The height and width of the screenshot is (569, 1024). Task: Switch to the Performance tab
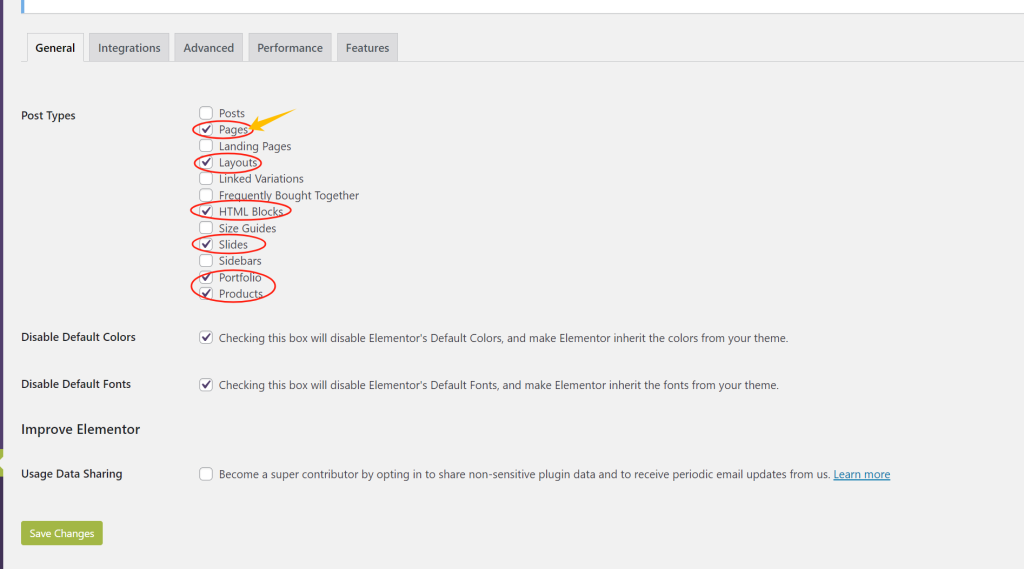pos(290,48)
